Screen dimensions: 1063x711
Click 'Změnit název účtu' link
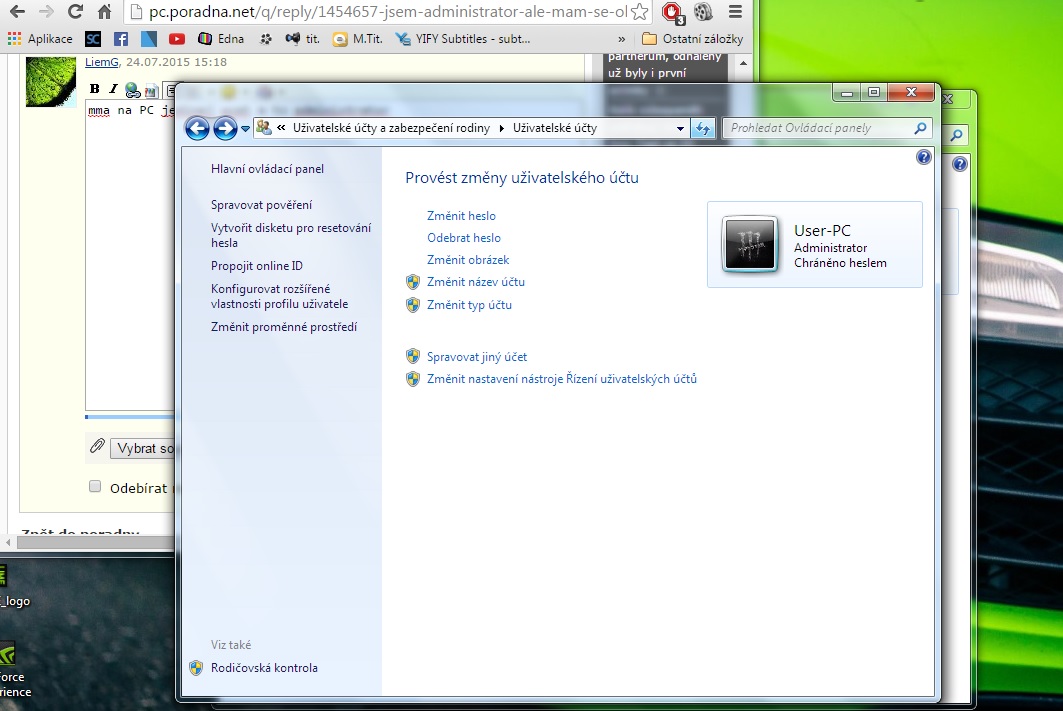pyautogui.click(x=475, y=282)
